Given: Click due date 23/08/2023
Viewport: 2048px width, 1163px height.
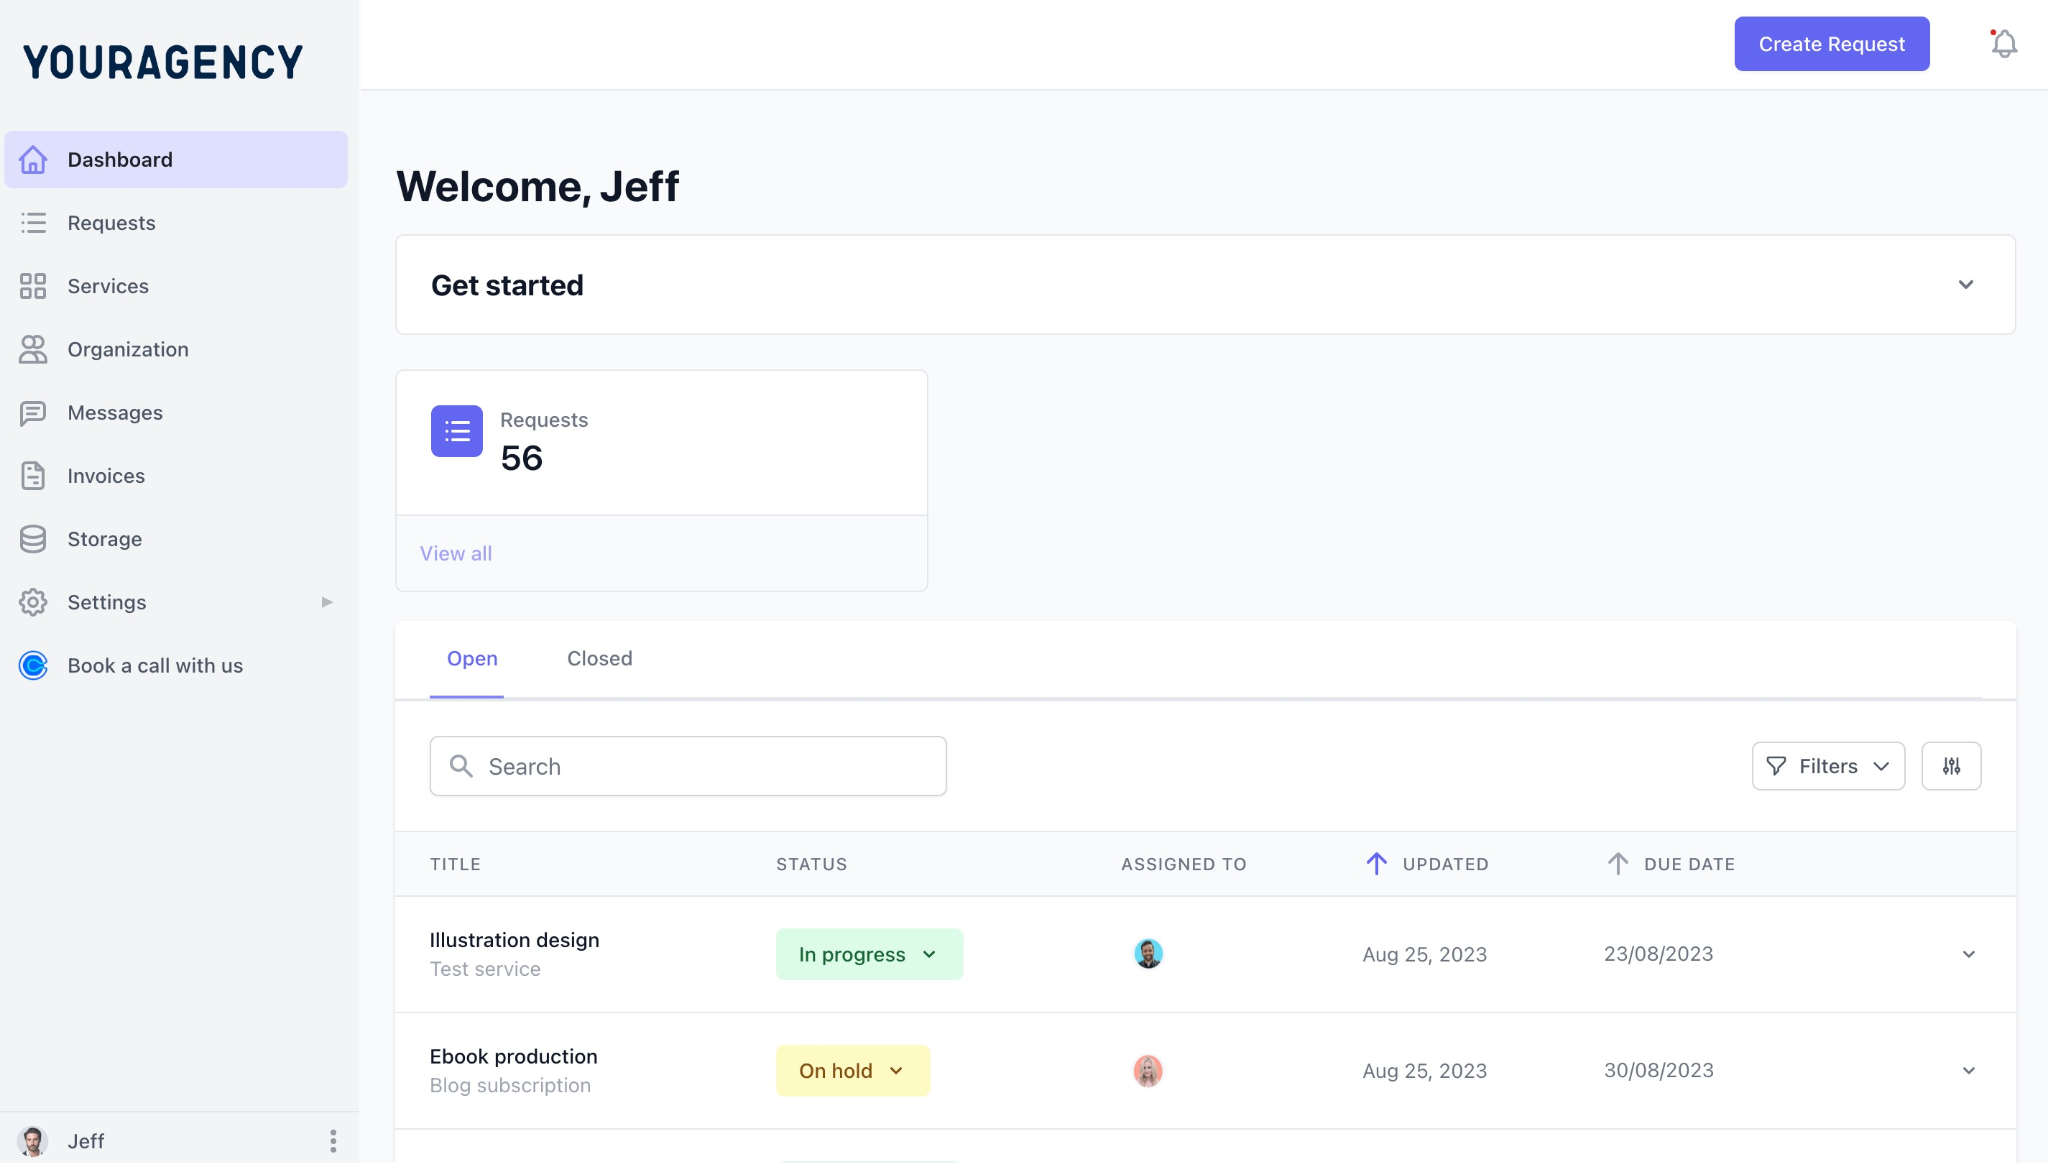Looking at the screenshot, I should coord(1659,954).
